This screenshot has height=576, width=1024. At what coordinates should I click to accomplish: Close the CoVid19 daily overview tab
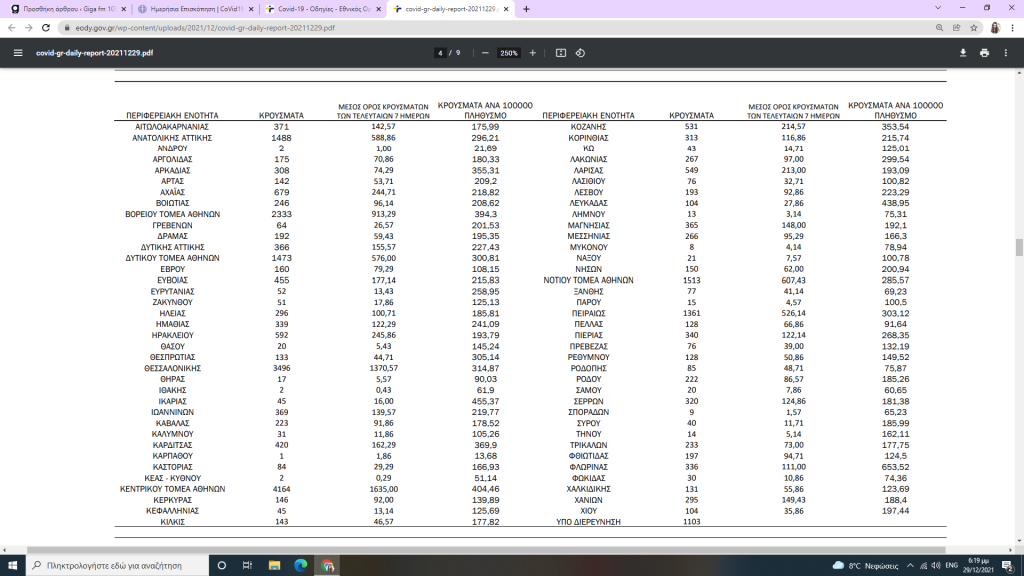(x=251, y=9)
